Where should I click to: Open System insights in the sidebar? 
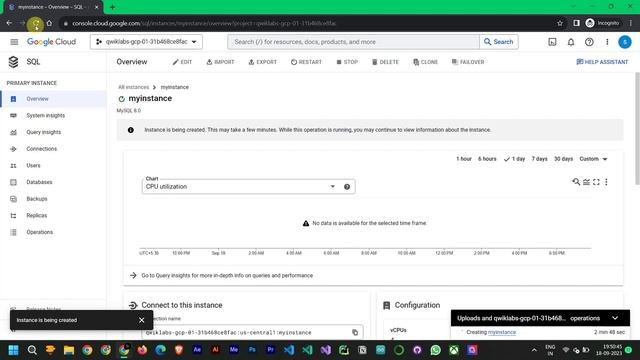tap(53, 116)
